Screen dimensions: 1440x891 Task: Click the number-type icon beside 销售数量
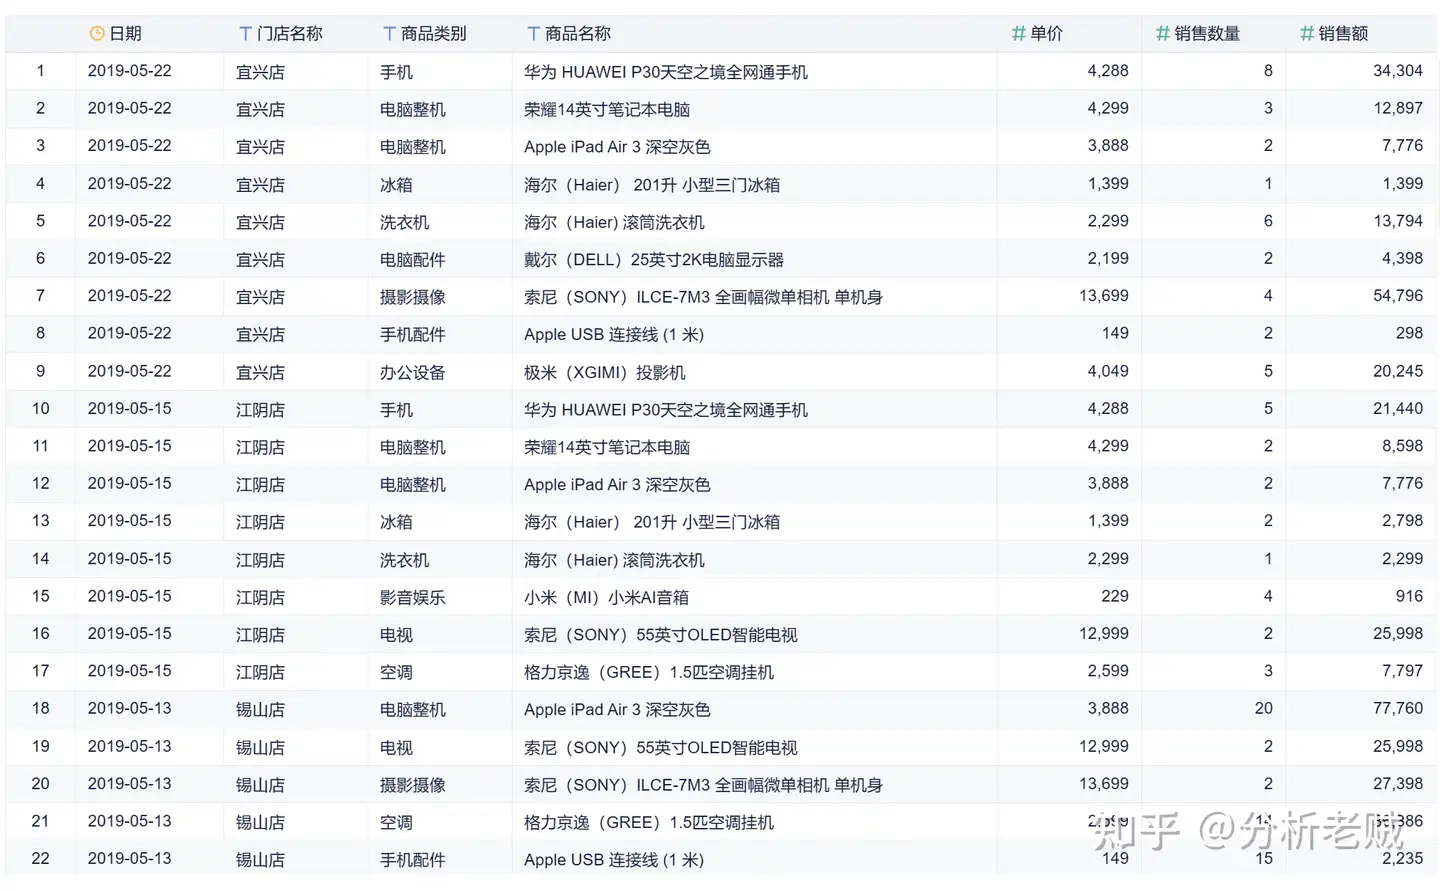[1162, 34]
